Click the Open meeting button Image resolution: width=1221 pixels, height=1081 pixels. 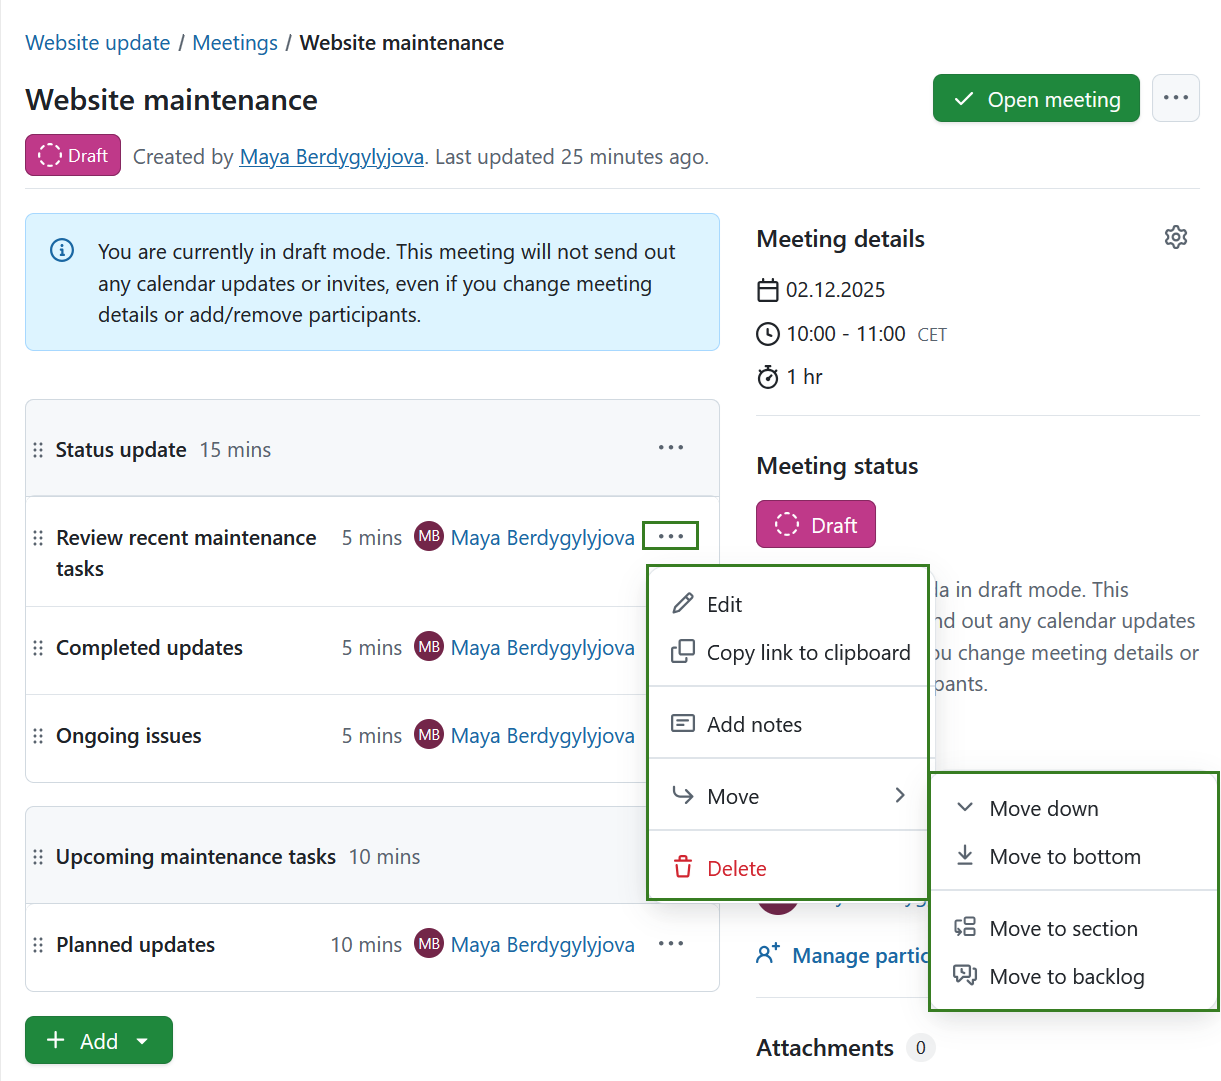pos(1036,98)
